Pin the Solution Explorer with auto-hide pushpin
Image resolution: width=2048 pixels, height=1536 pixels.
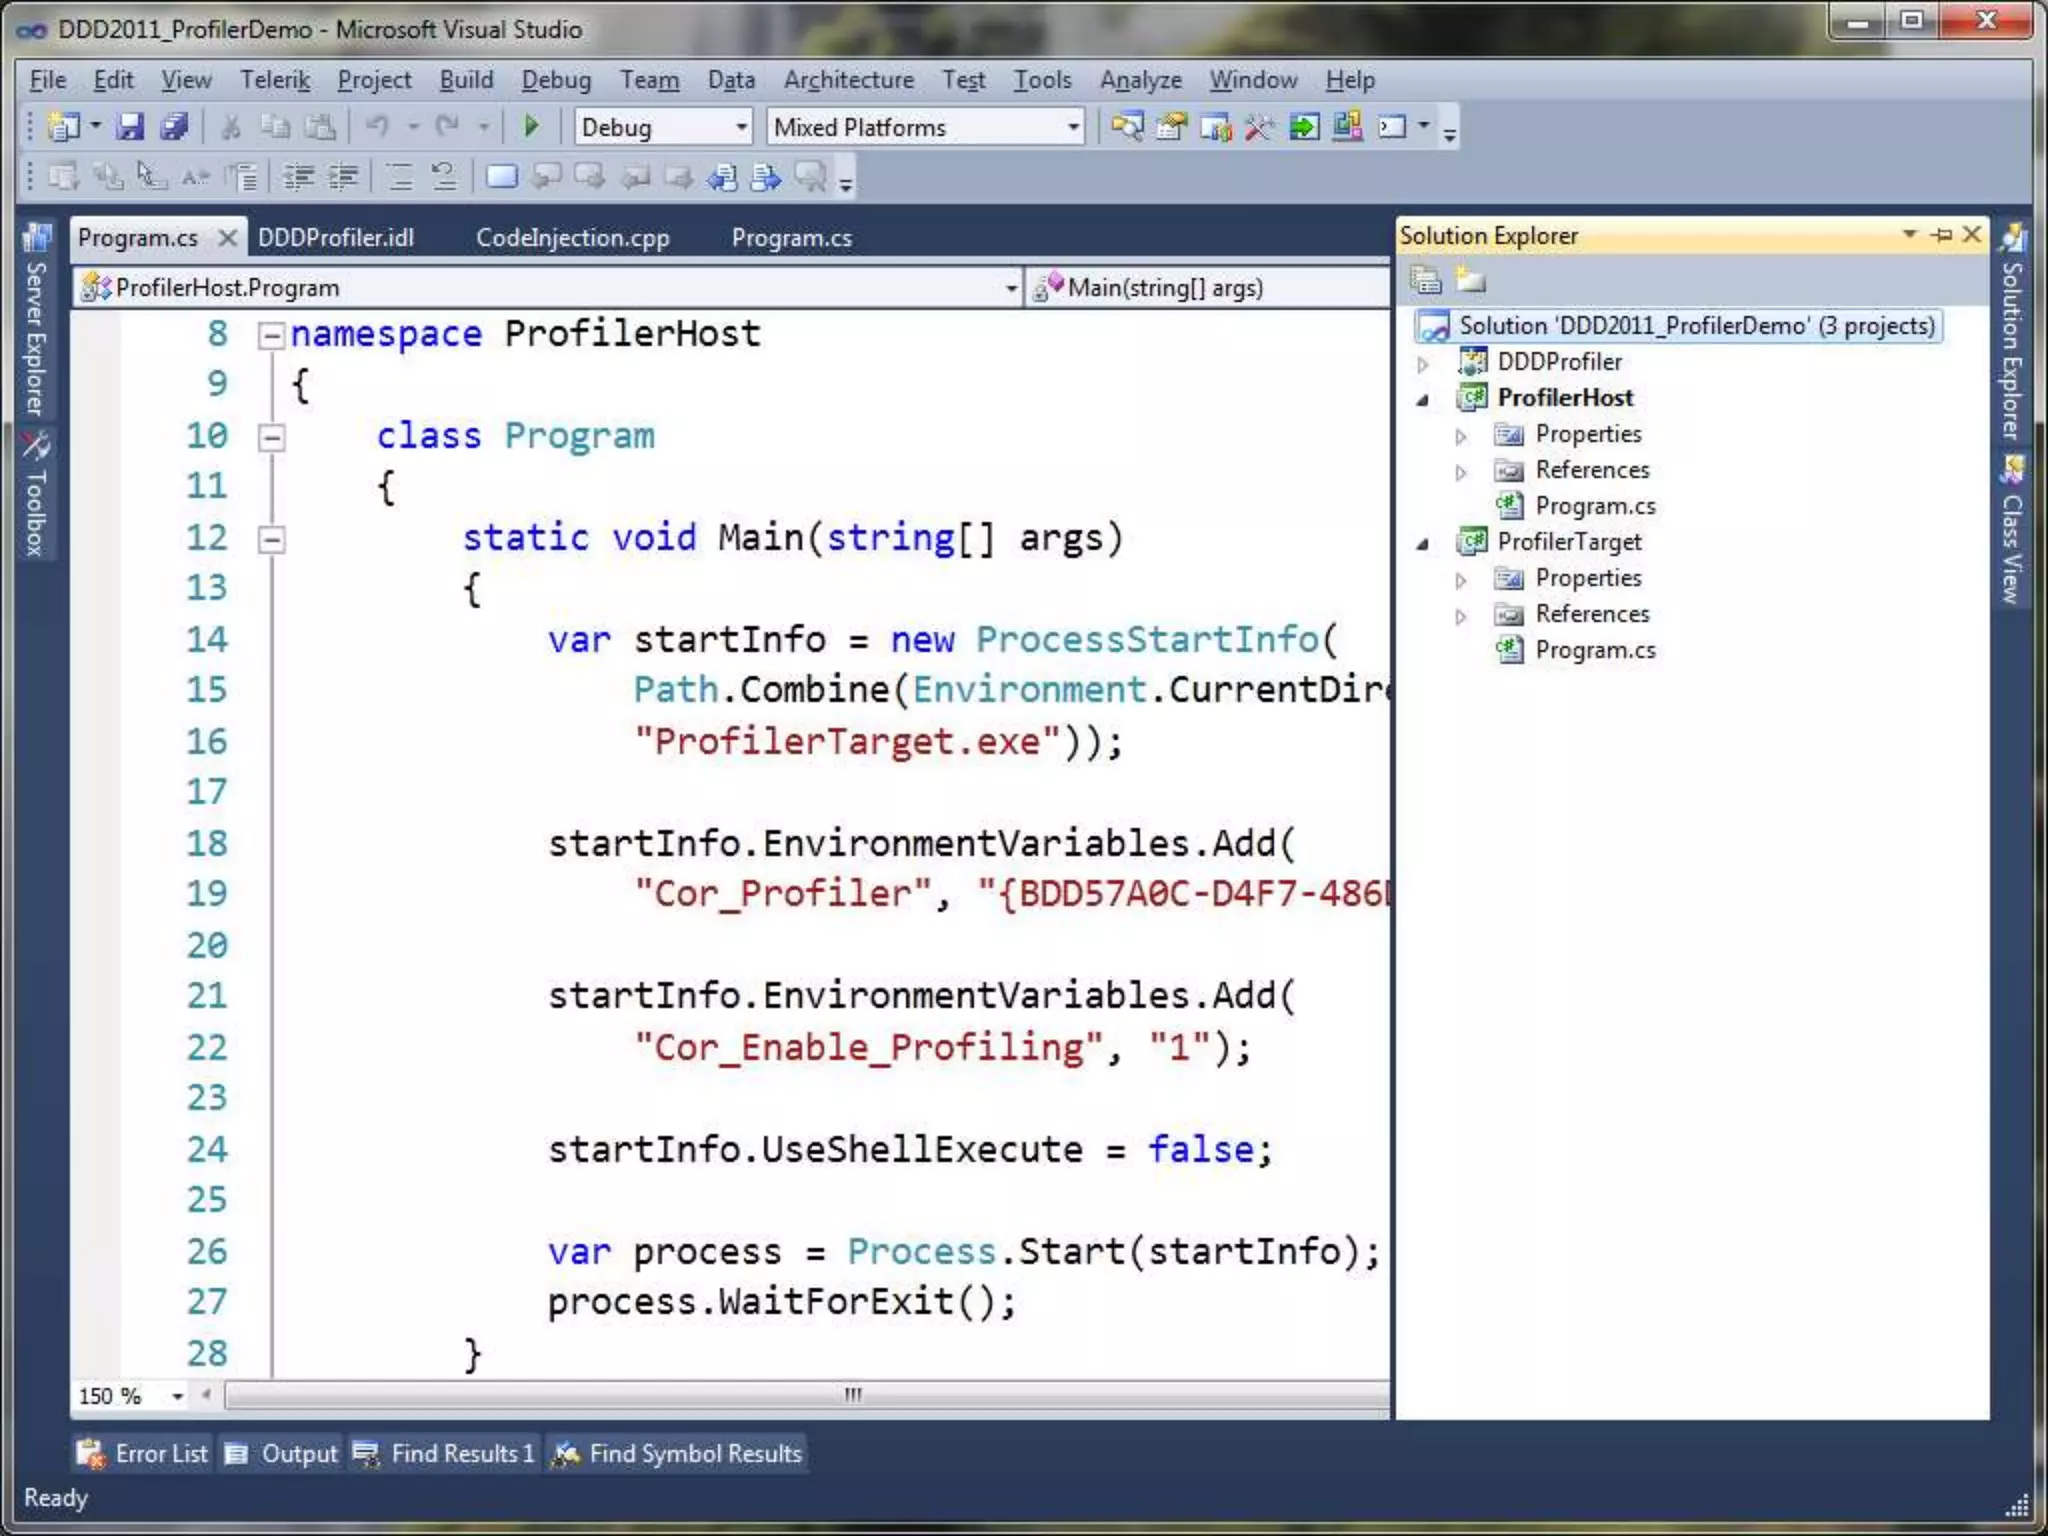point(1942,235)
